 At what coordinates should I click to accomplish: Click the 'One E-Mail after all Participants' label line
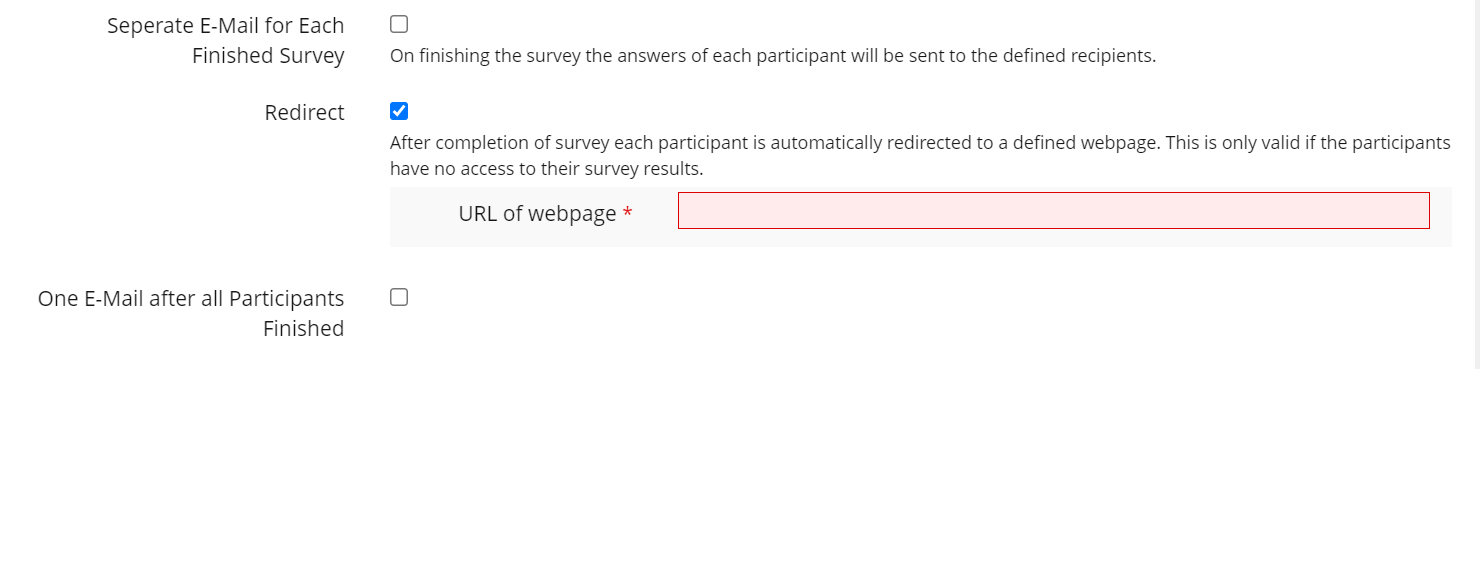(x=191, y=299)
